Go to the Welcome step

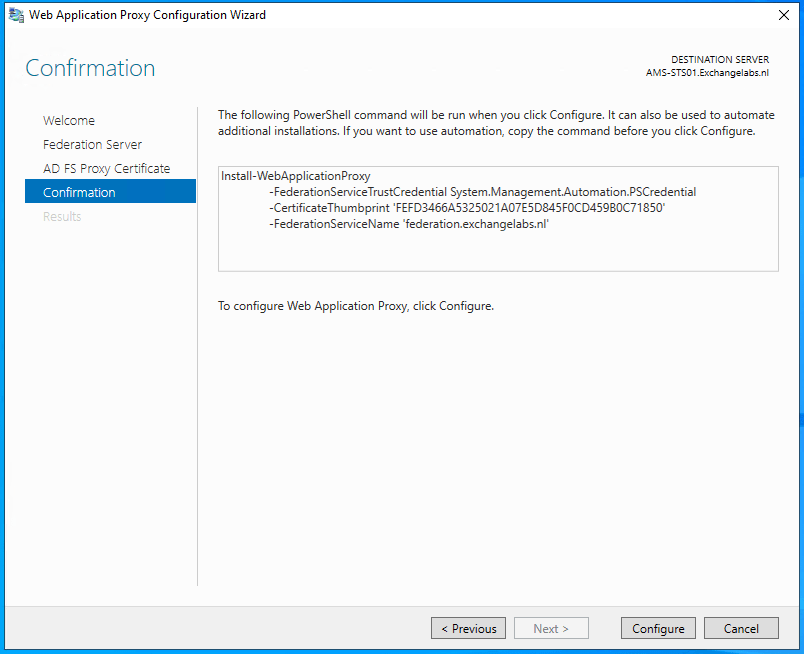[x=69, y=120]
